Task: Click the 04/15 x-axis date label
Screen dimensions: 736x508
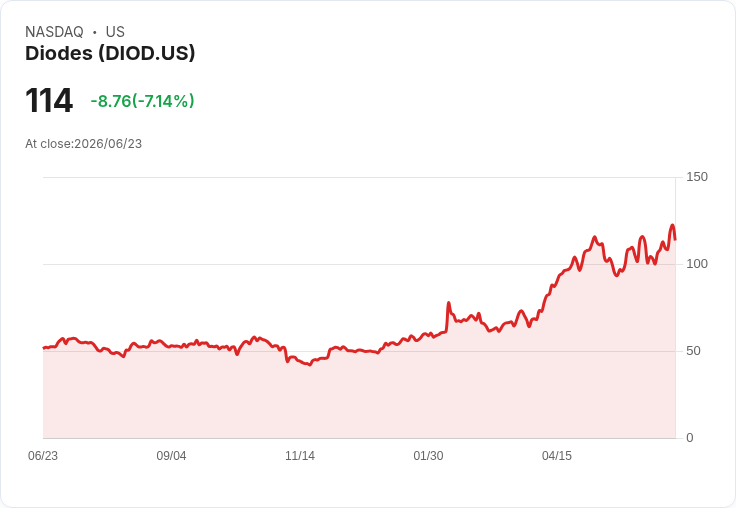Action: click(x=557, y=456)
